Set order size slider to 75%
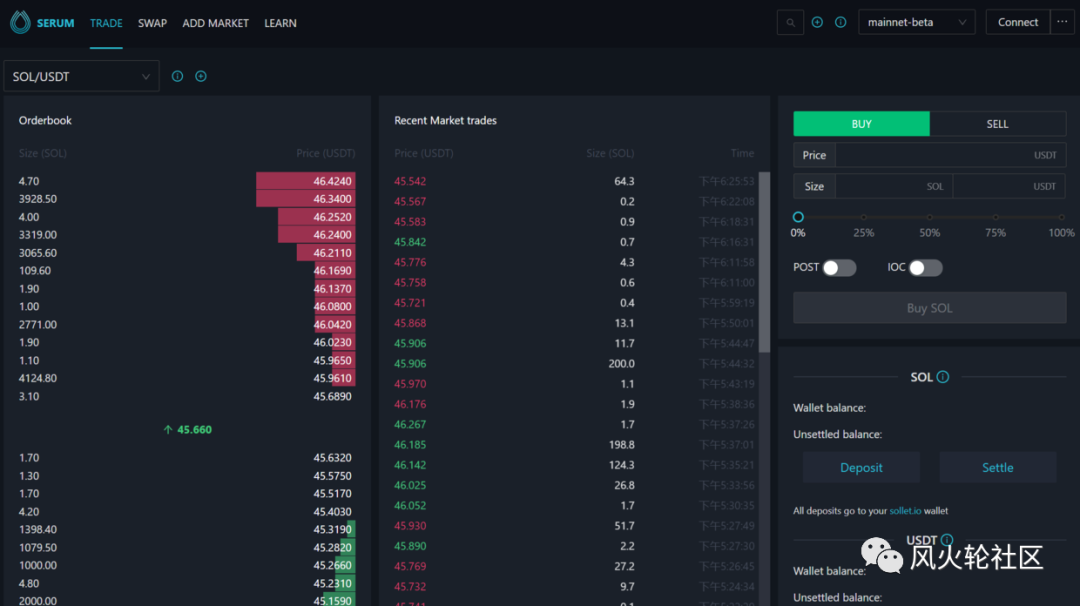The height and width of the screenshot is (606, 1080). (995, 217)
